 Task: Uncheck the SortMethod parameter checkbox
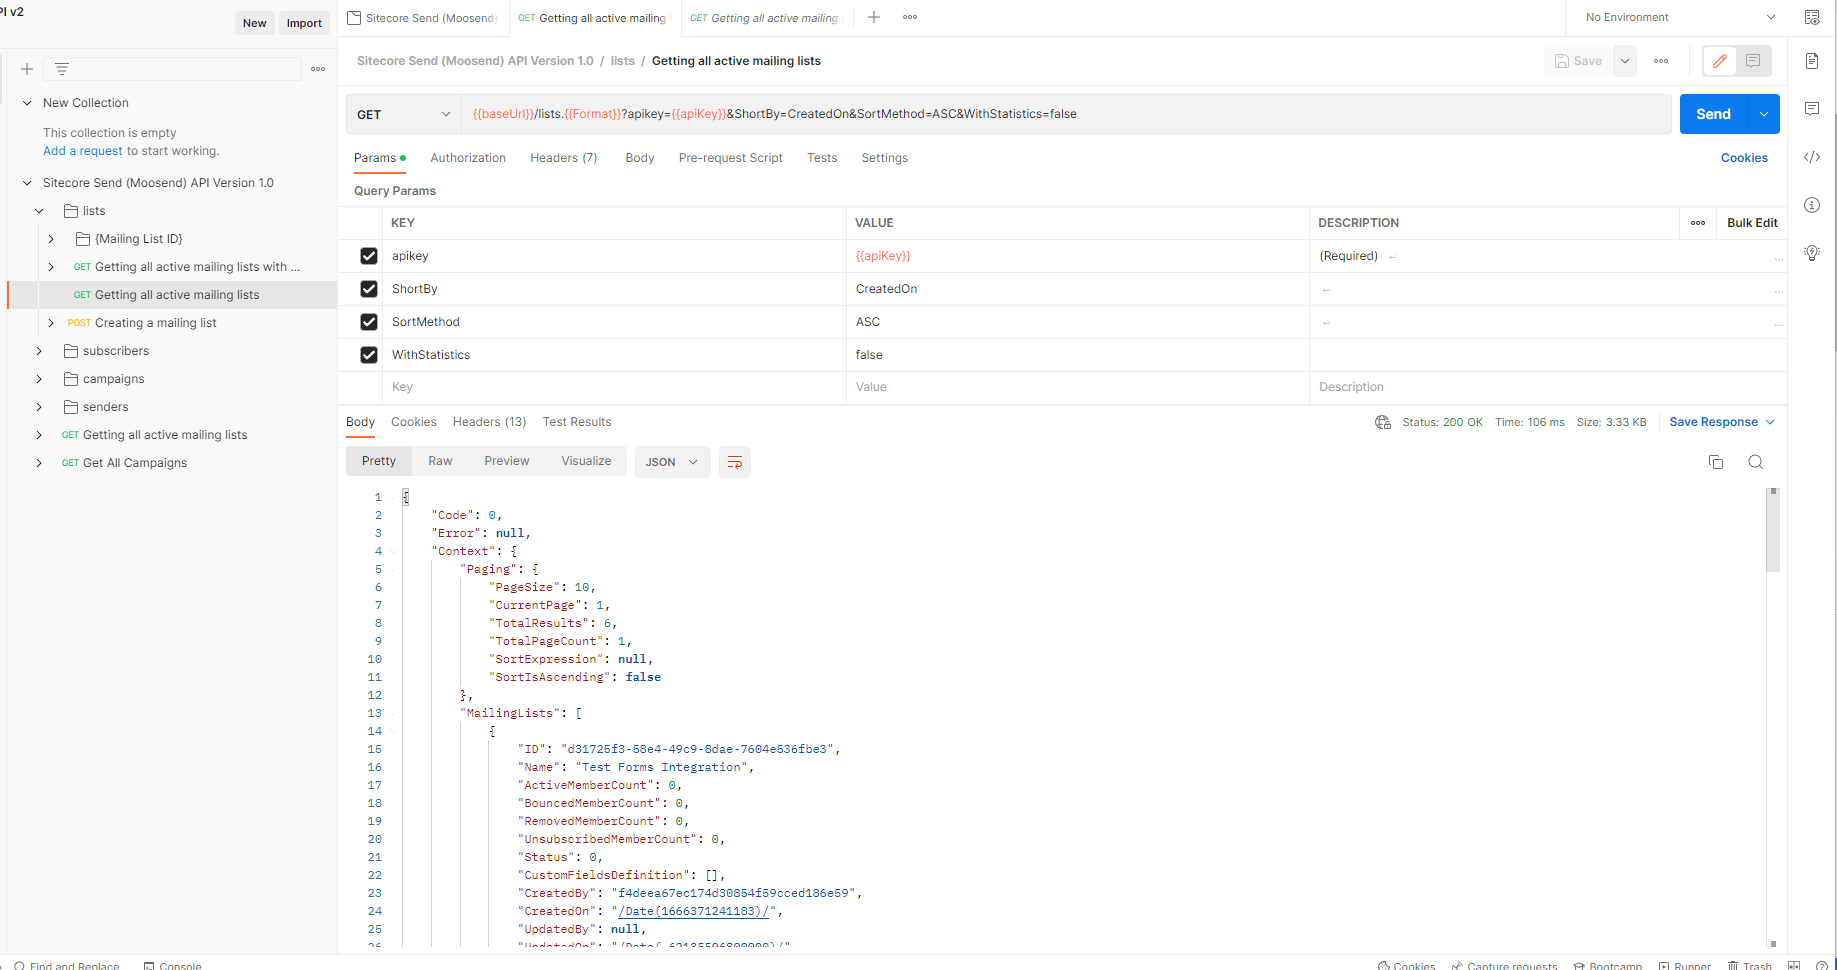[x=369, y=322]
